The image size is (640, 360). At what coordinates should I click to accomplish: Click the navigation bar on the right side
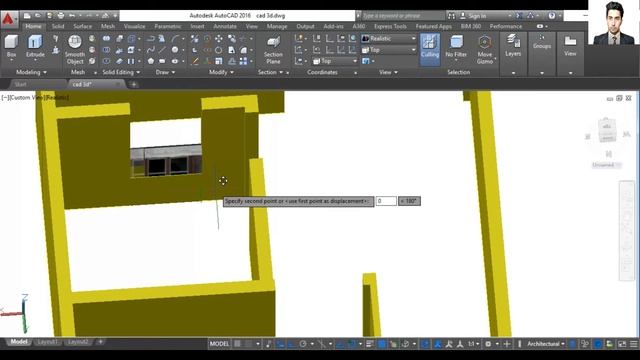627,231
